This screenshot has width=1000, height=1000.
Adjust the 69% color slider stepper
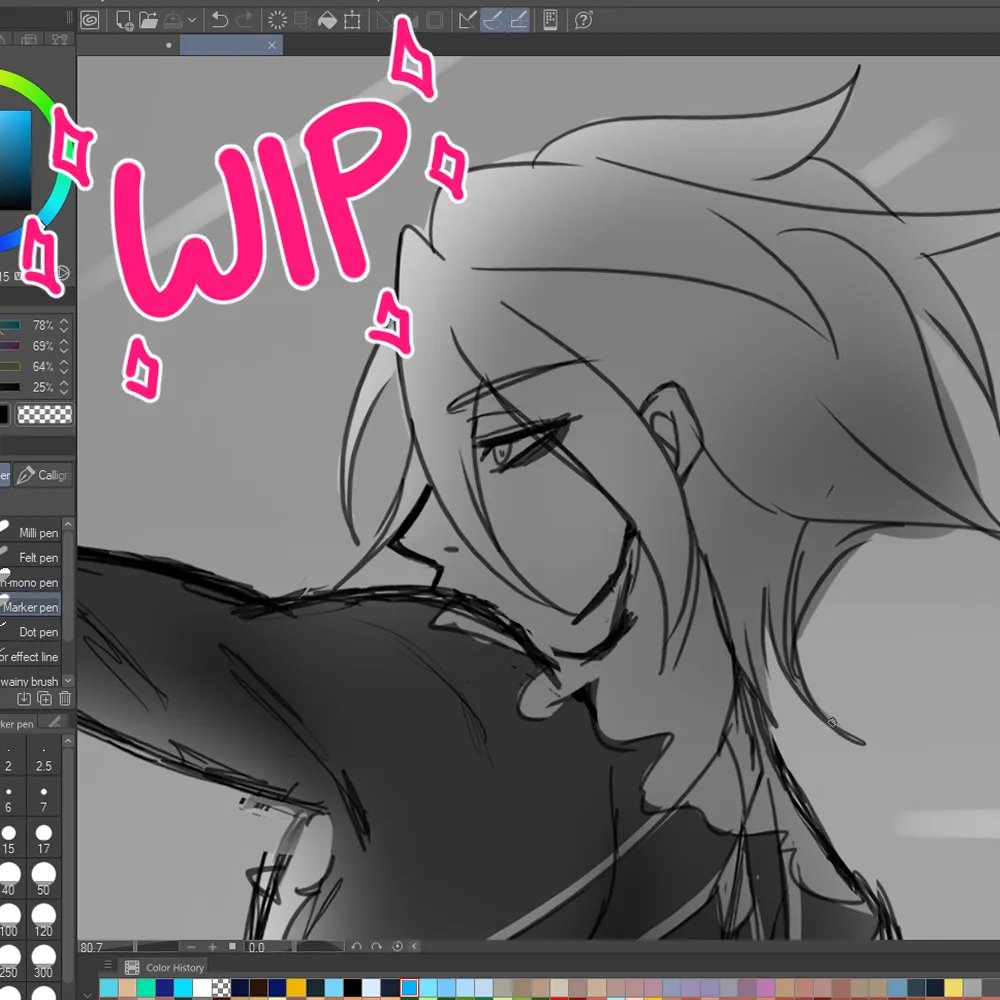pyautogui.click(x=64, y=346)
